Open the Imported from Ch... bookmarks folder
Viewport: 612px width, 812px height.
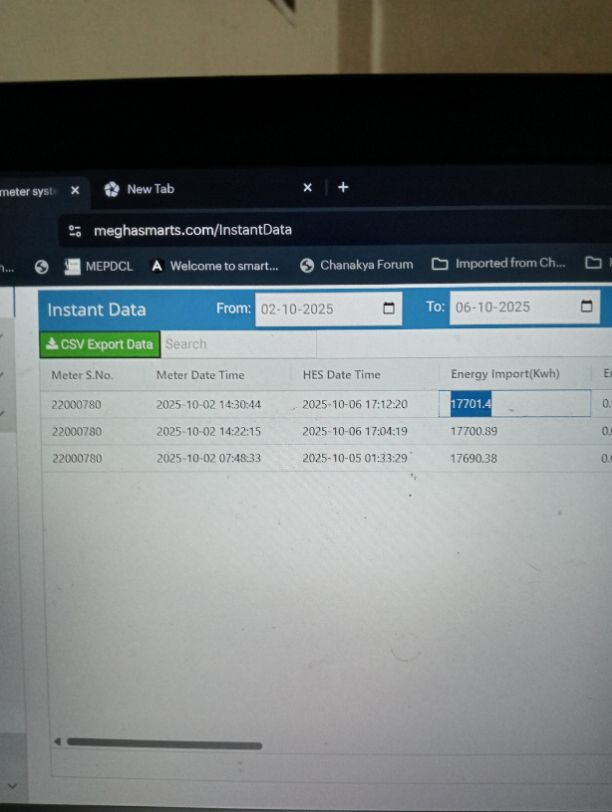pos(498,264)
